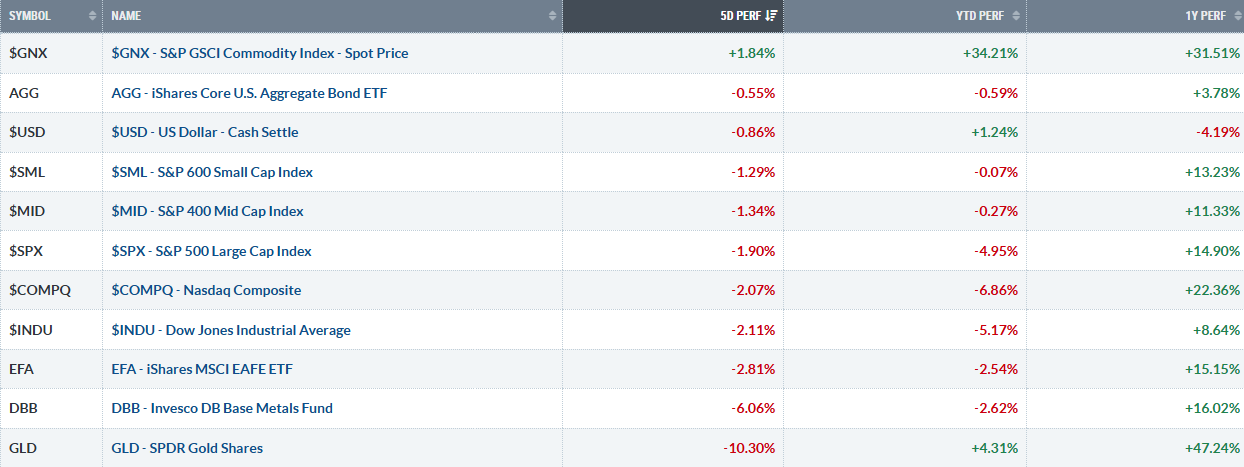Viewport: 1244px width, 467px height.
Task: Click the +47.24% 1Y performance value
Action: 1211,448
